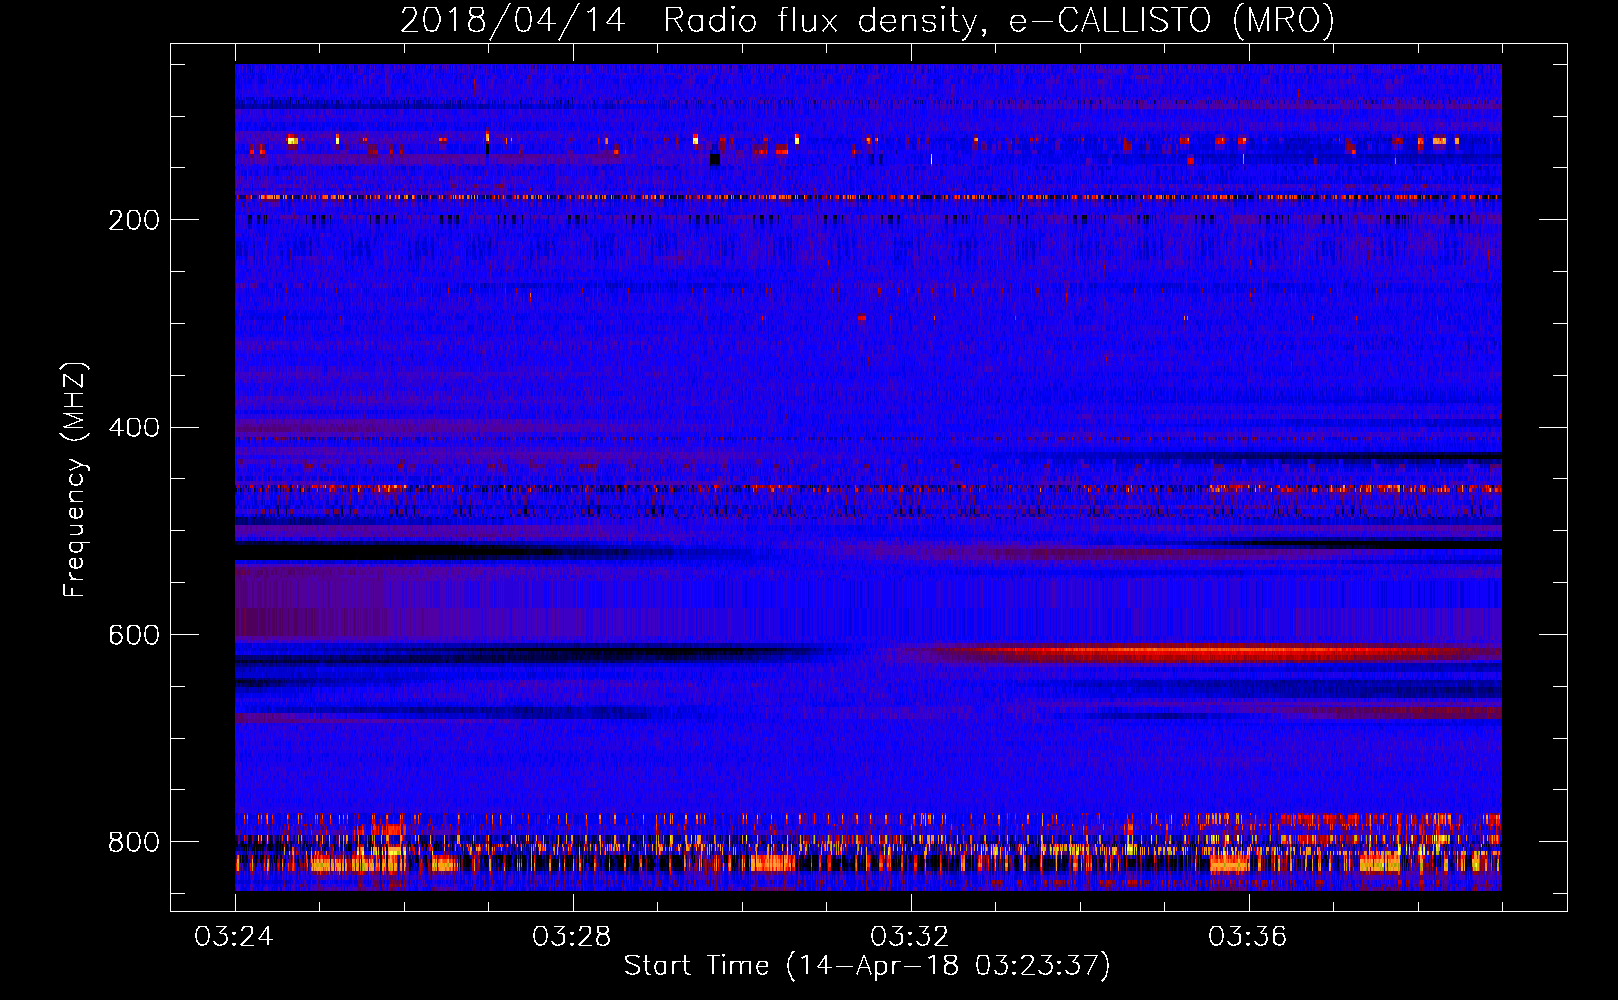The width and height of the screenshot is (1618, 1000).
Task: Click the 03:28 time tick label
Action: 572,937
